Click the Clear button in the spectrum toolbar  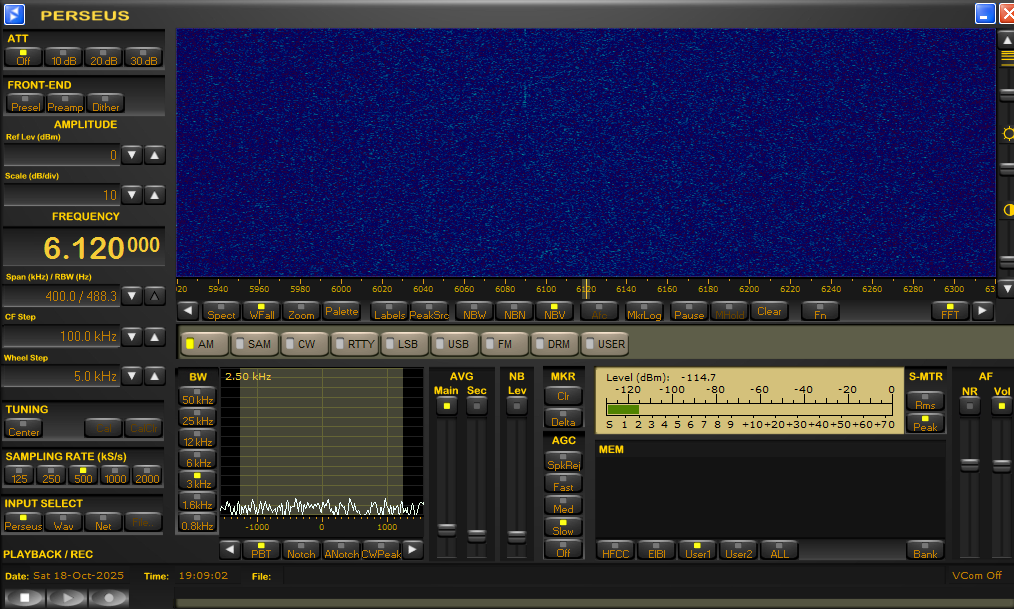769,311
